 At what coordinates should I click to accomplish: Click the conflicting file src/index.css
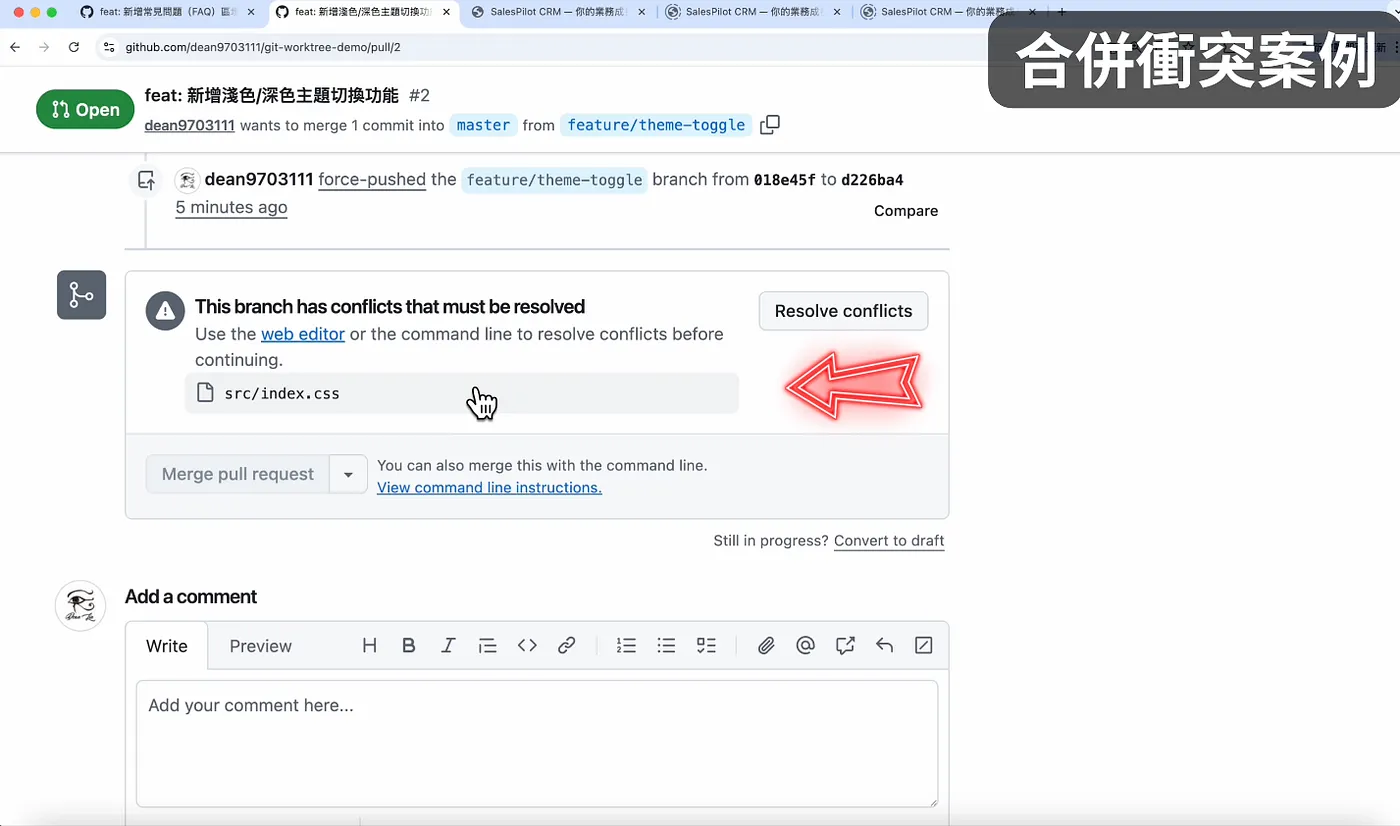point(282,393)
